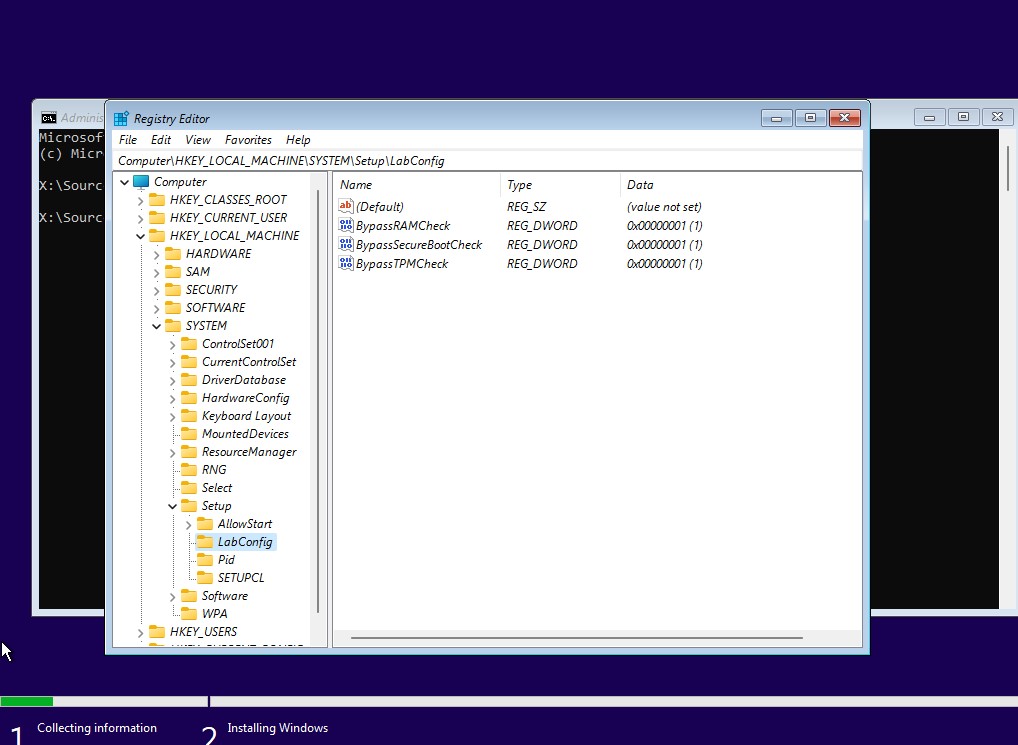Click the MountedDevices folder icon
This screenshot has width=1018, height=745.
(188, 434)
